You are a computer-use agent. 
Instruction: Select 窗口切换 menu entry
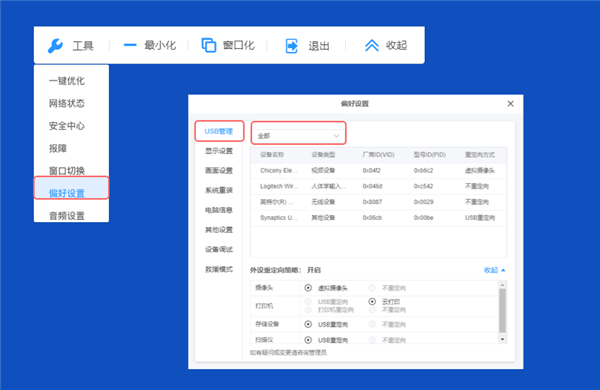pos(67,171)
